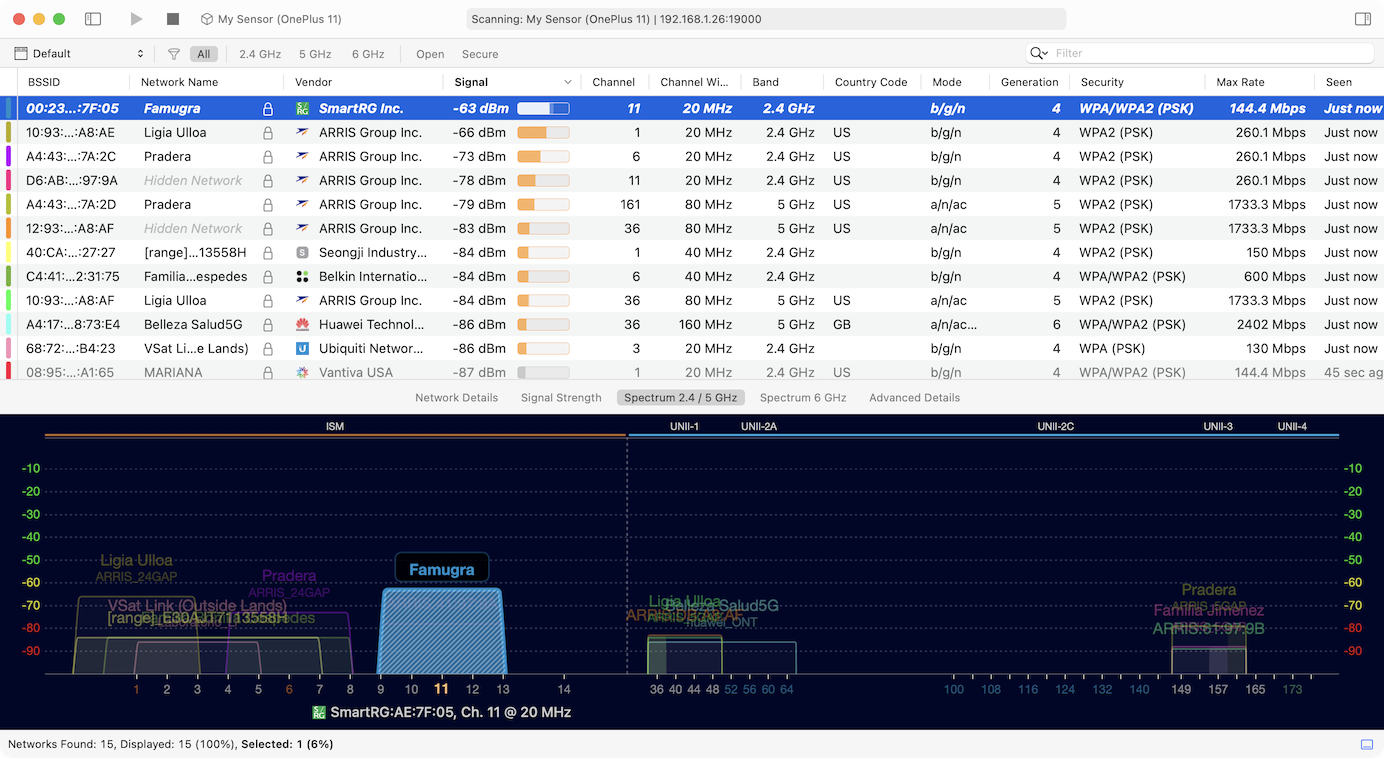Click yellow color marker of 40:CA:...:27:27 row
The image size is (1384, 758).
click(9, 253)
